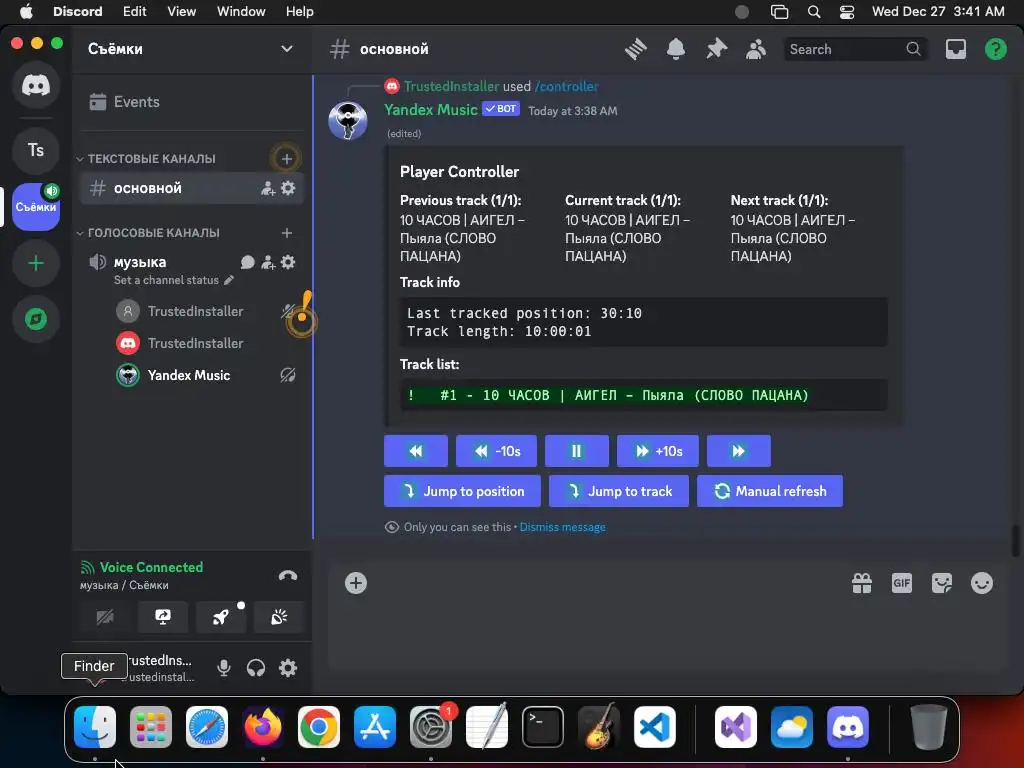Select the Ts server icon
1024x768 pixels.
36,150
